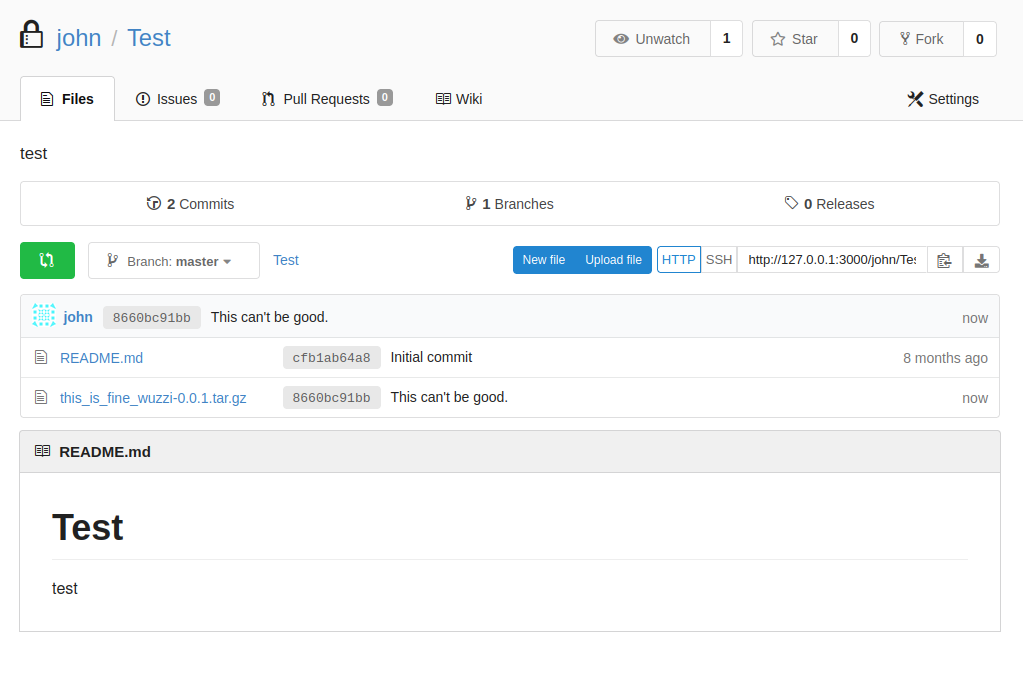This screenshot has width=1023, height=673.
Task: Open the Wiki tab
Action: coord(459,99)
